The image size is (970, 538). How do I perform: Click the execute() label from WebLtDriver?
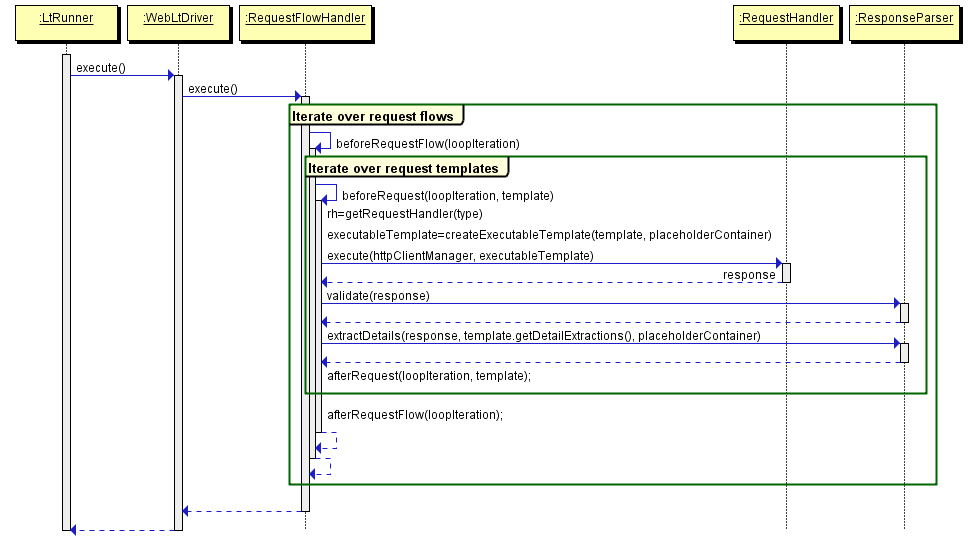coord(213,89)
